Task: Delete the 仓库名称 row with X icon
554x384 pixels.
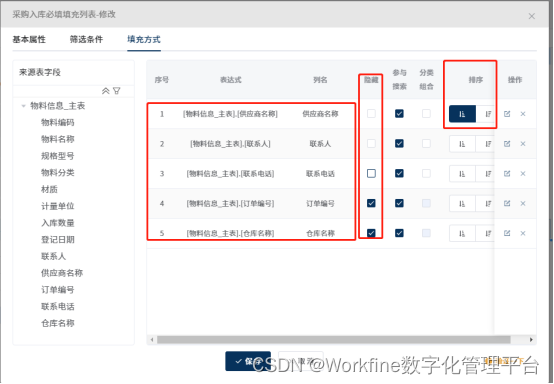Action: pos(523,233)
